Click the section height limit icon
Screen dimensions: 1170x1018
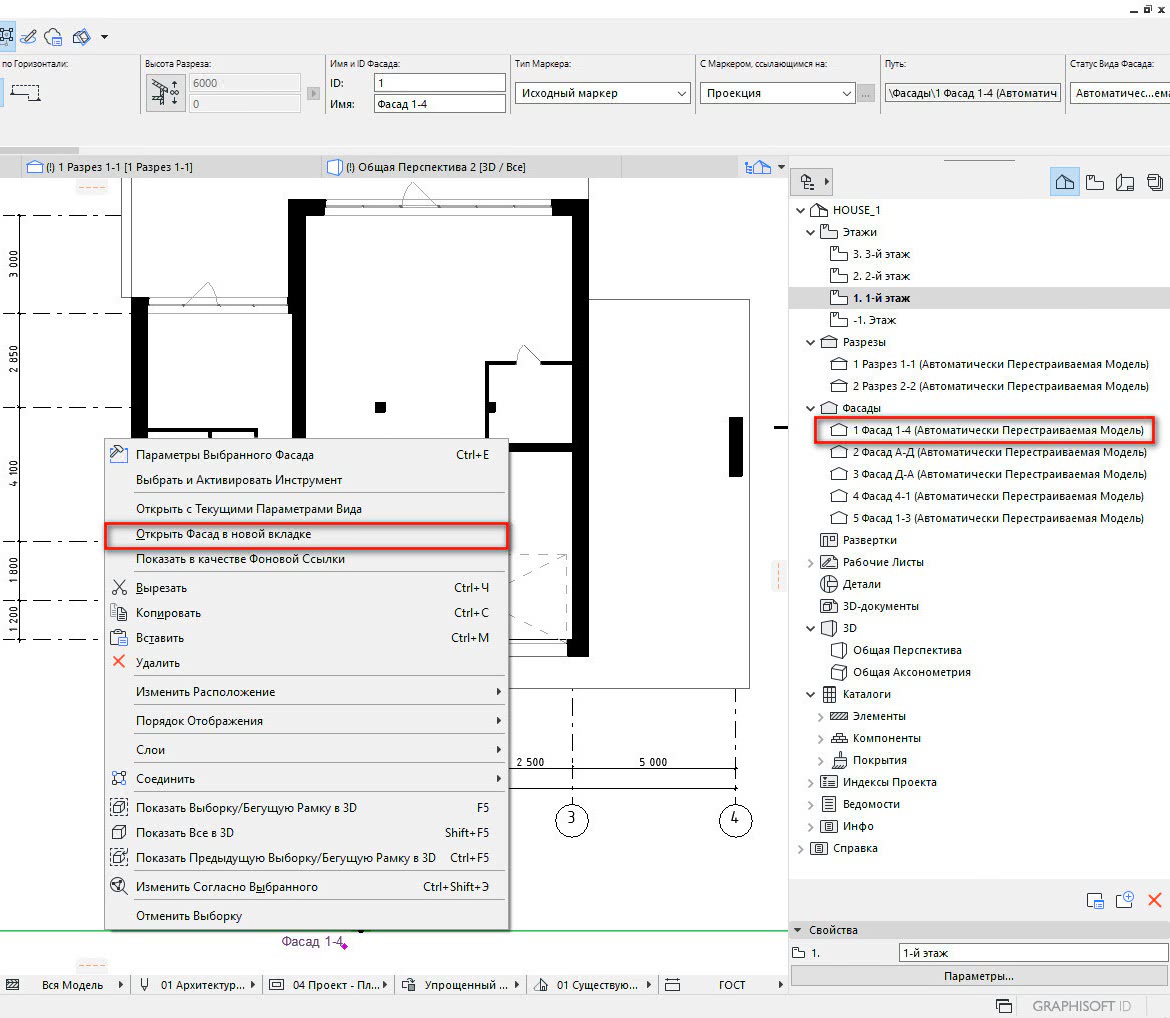pyautogui.click(x=163, y=93)
